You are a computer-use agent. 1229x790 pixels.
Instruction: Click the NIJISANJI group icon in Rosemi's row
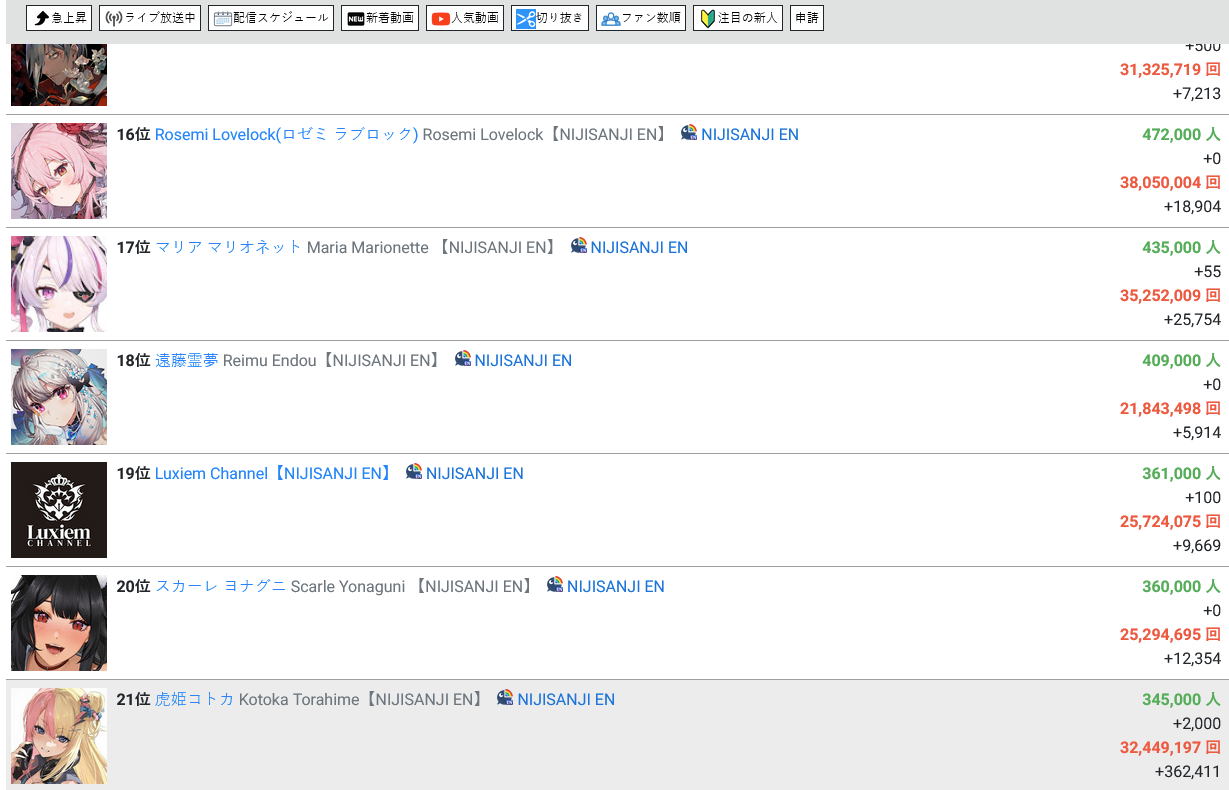pyautogui.click(x=689, y=133)
